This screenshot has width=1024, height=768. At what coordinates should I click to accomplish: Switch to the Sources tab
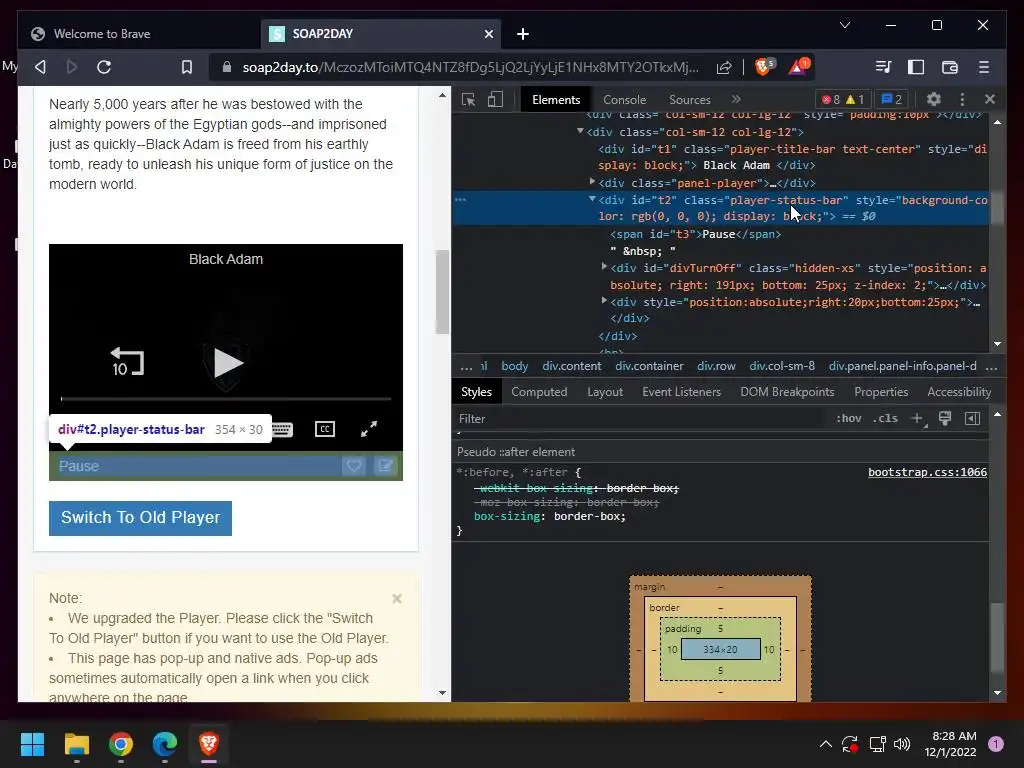point(690,100)
